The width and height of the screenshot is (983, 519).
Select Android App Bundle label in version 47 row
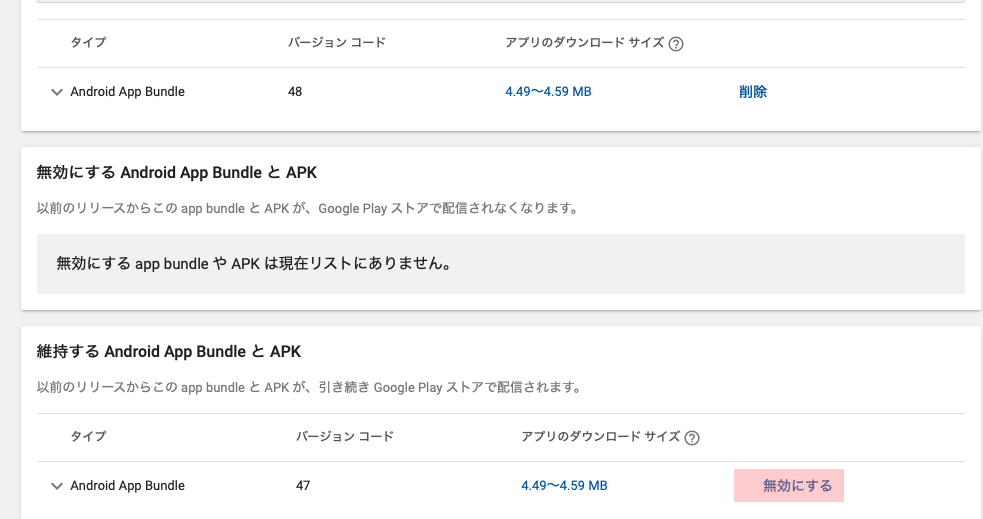click(127, 486)
